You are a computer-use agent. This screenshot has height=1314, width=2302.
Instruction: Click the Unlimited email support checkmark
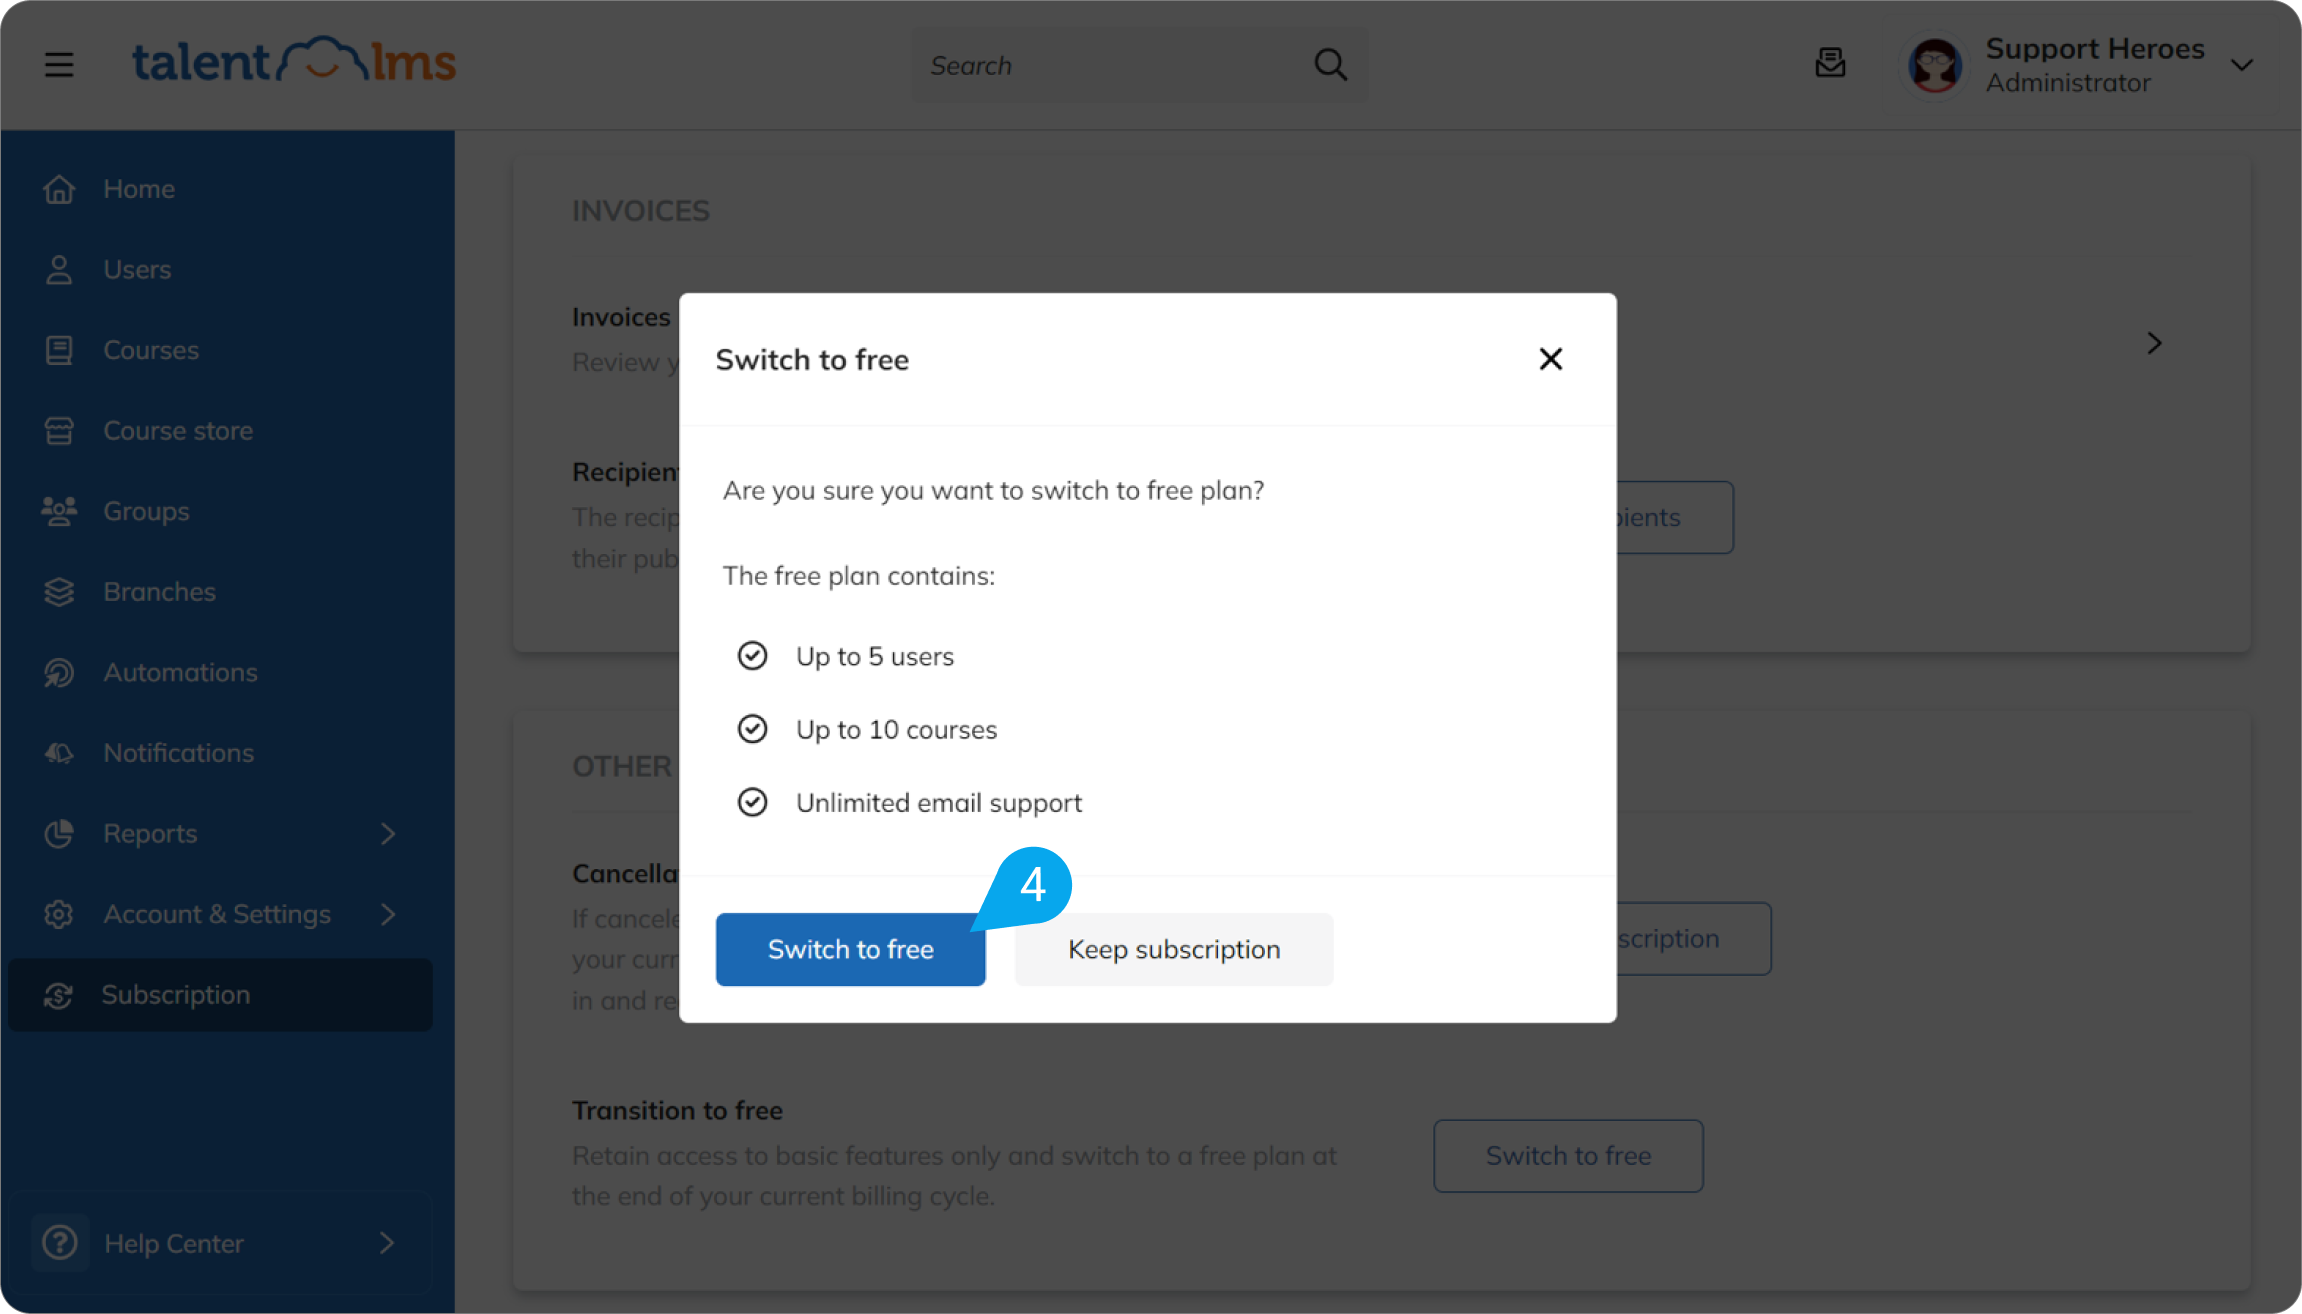point(752,802)
